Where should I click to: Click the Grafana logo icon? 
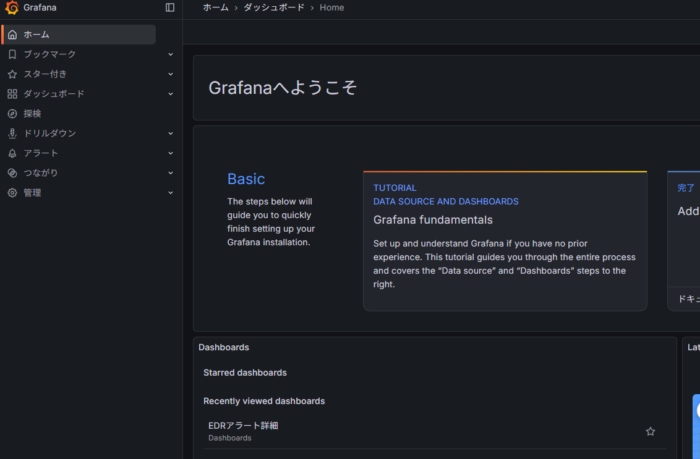12,7
